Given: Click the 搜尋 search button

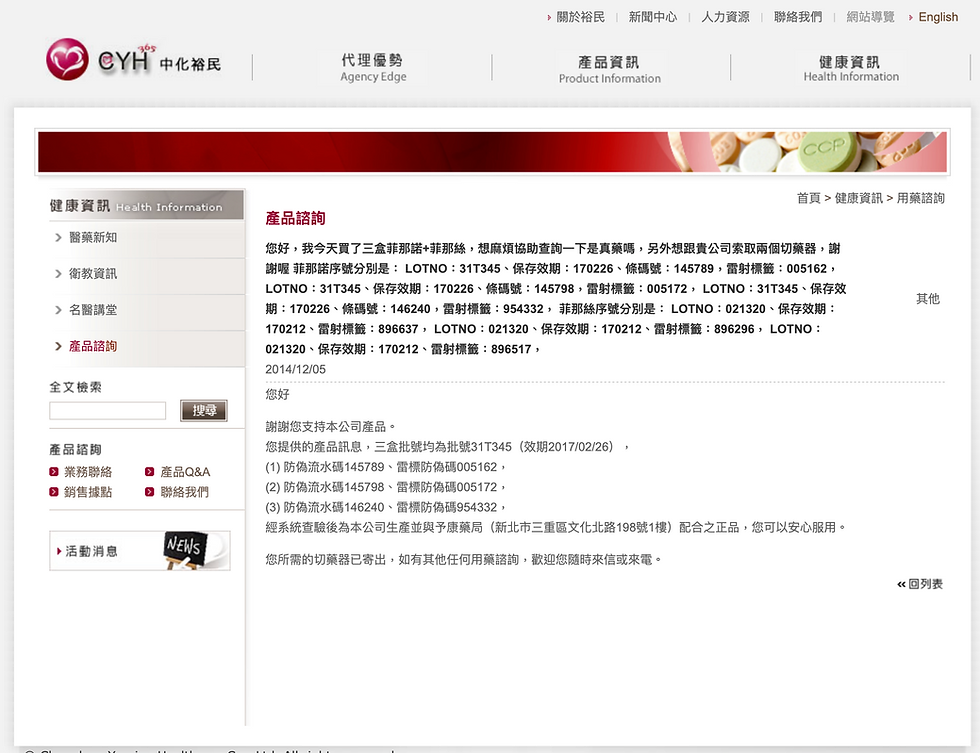Looking at the screenshot, I should [x=204, y=411].
